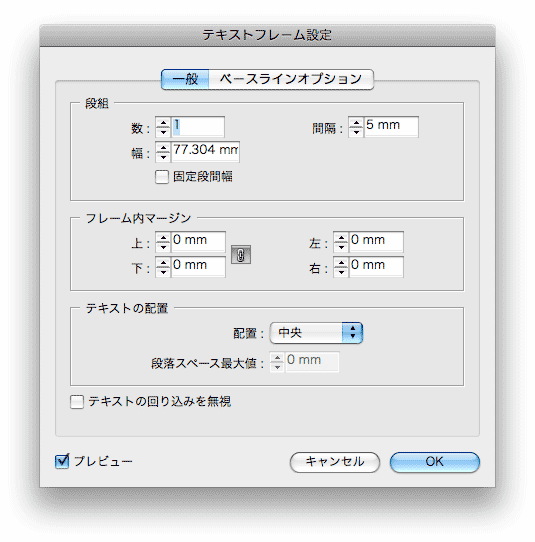Open the ベースラインオプション tab
Screen dimensions: 535x542
[291, 80]
